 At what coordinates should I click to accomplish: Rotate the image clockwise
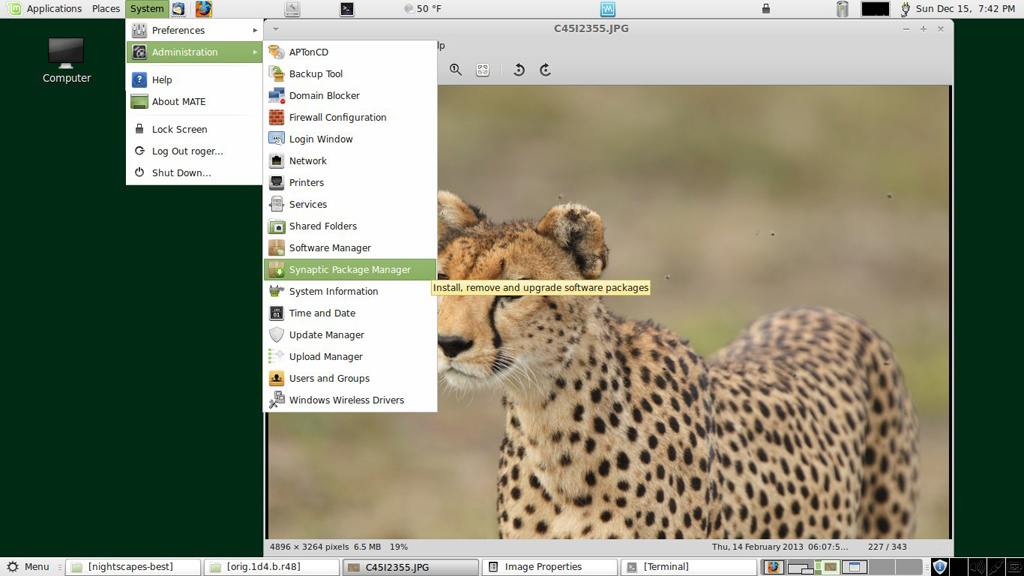coord(545,70)
